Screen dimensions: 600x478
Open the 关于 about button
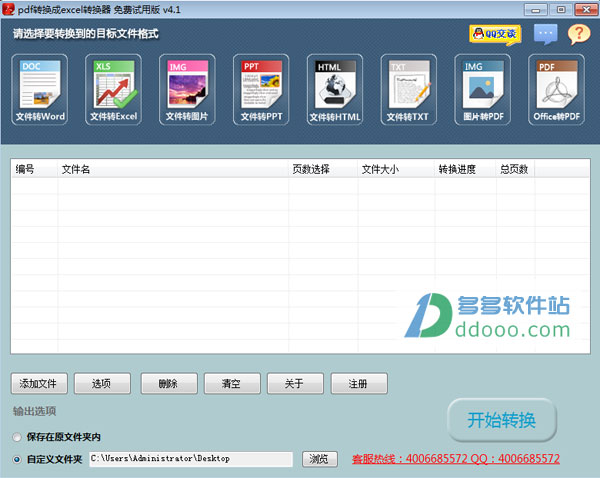(x=295, y=383)
